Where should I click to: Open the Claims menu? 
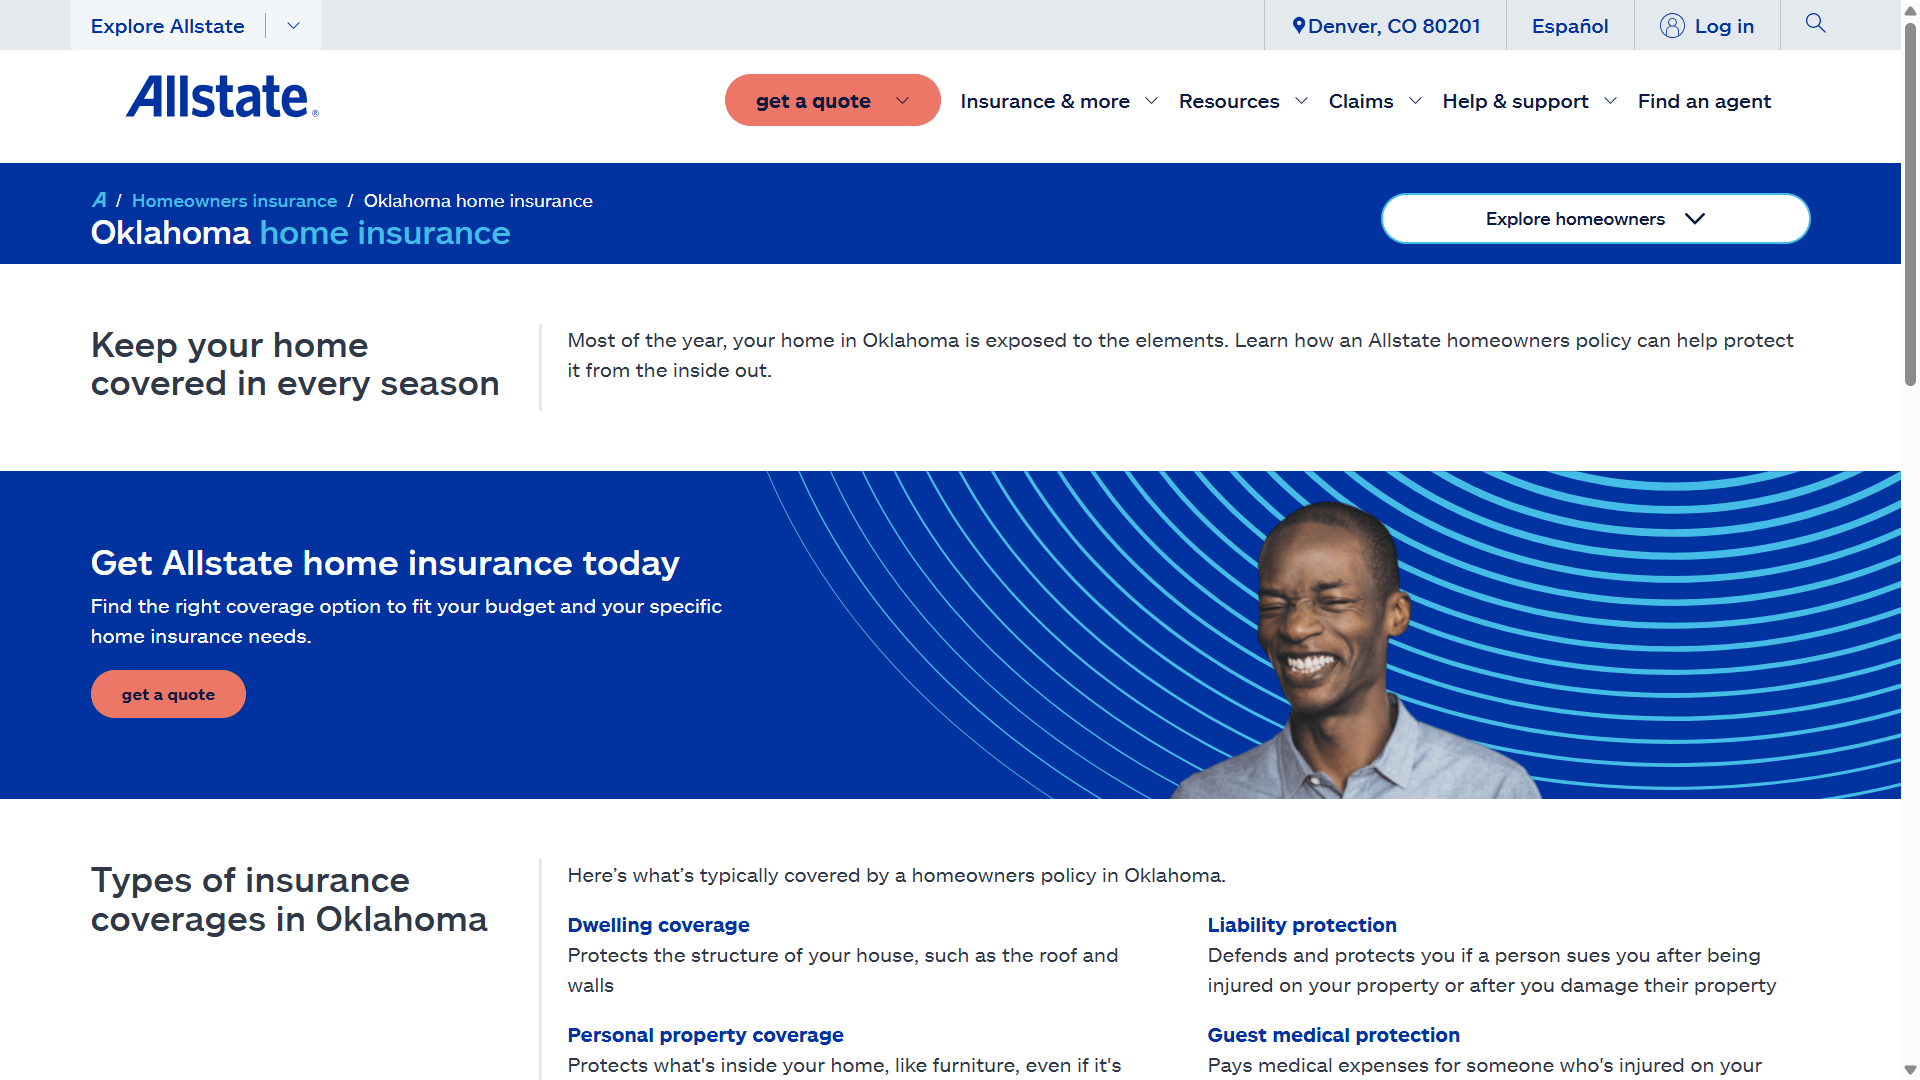pyautogui.click(x=1362, y=101)
